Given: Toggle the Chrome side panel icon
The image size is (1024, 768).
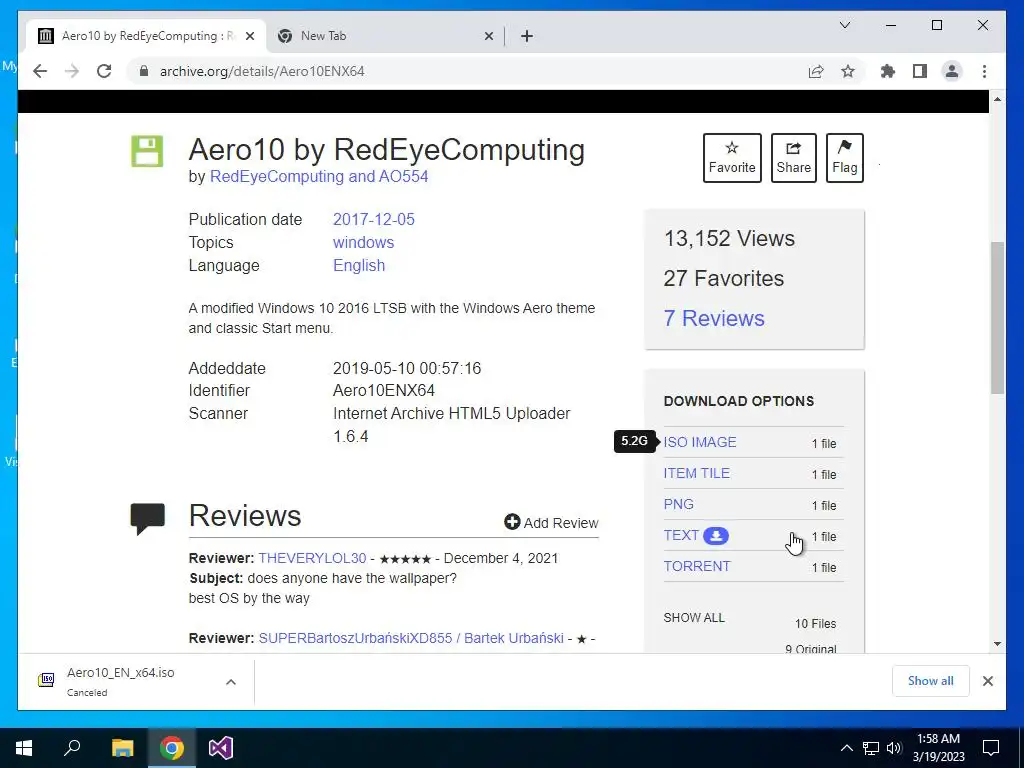Looking at the screenshot, I should click(x=920, y=71).
